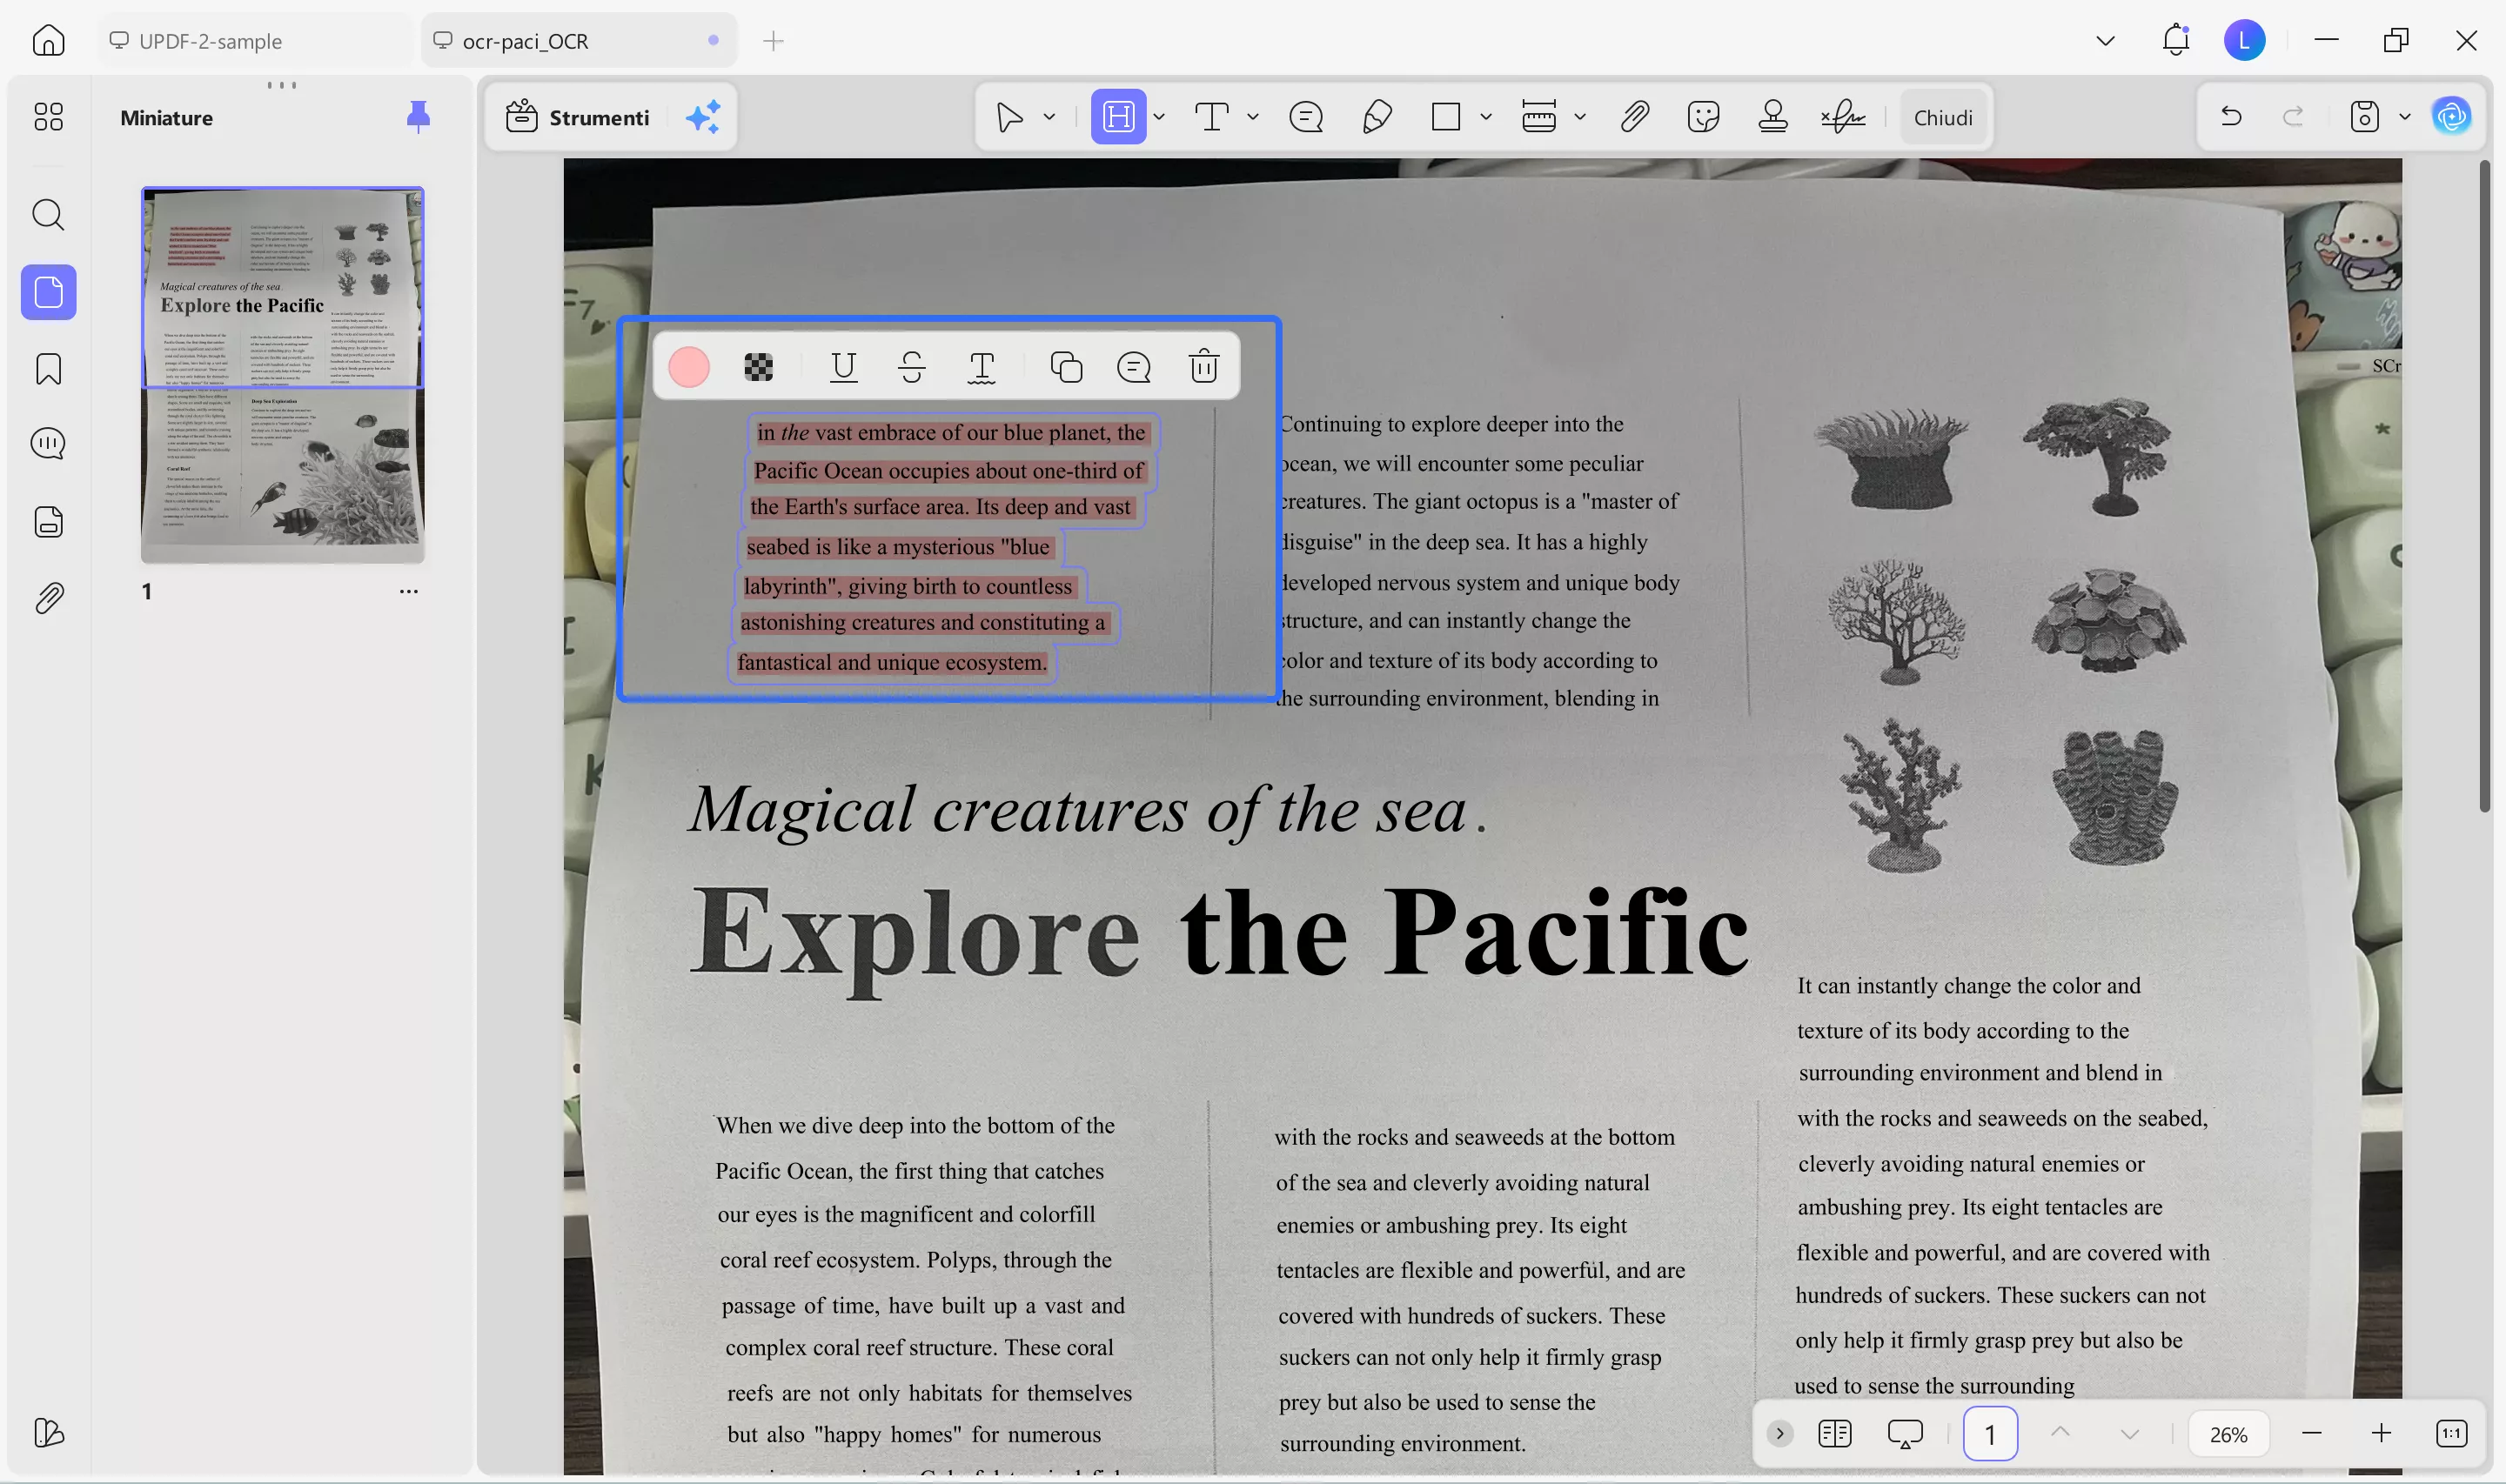Delete the selected highlight with trash icon
2506x1484 pixels.
(x=1203, y=366)
